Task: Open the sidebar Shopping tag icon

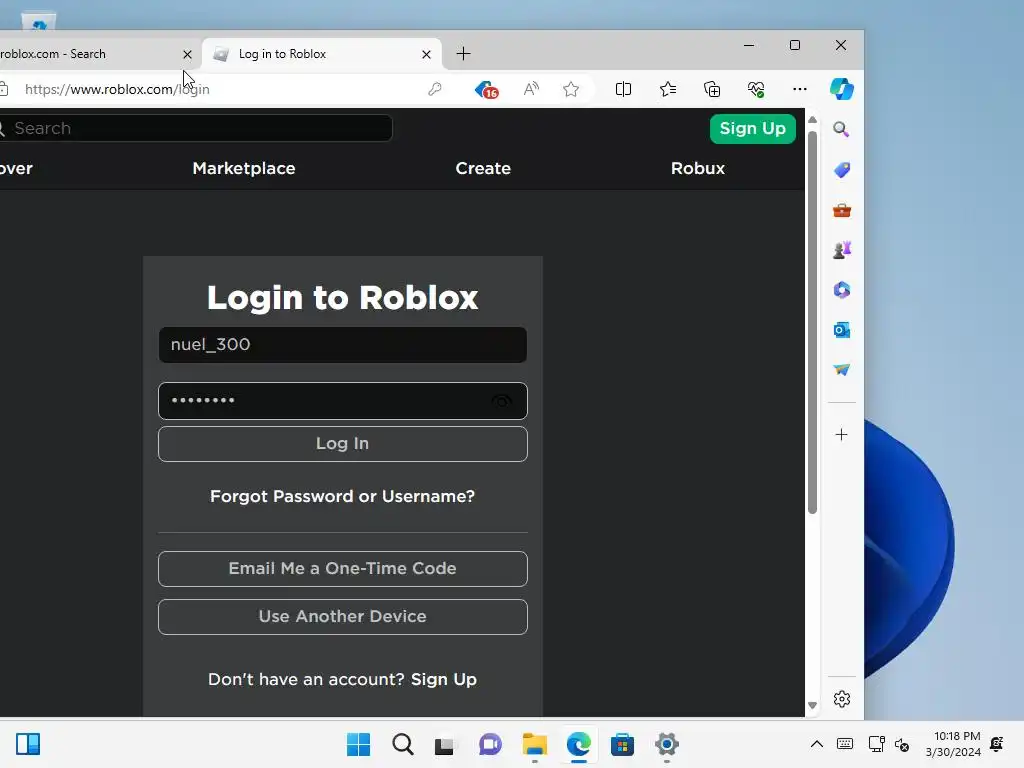Action: tap(842, 170)
